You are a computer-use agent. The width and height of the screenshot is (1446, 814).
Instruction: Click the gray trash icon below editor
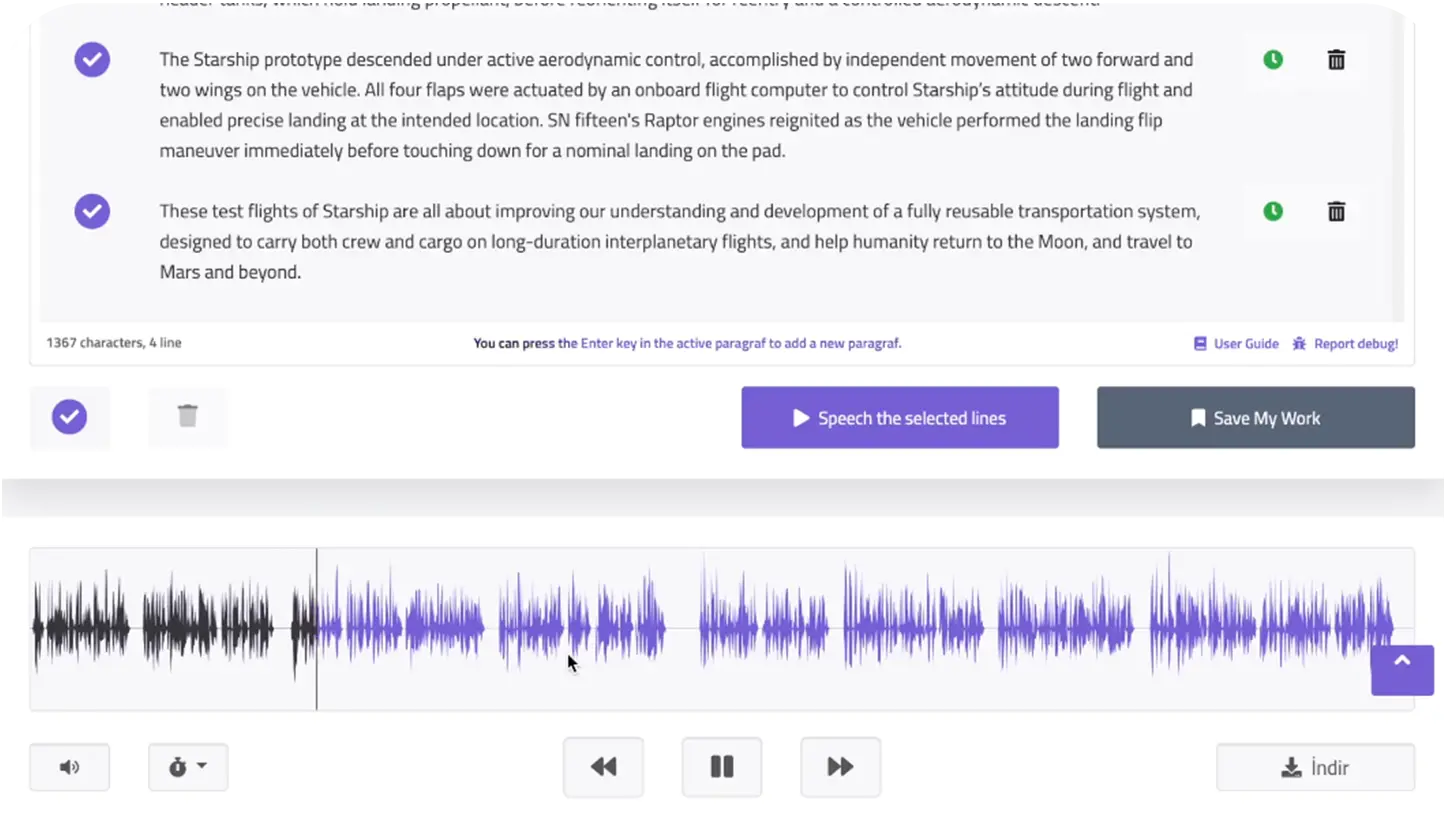coord(188,417)
